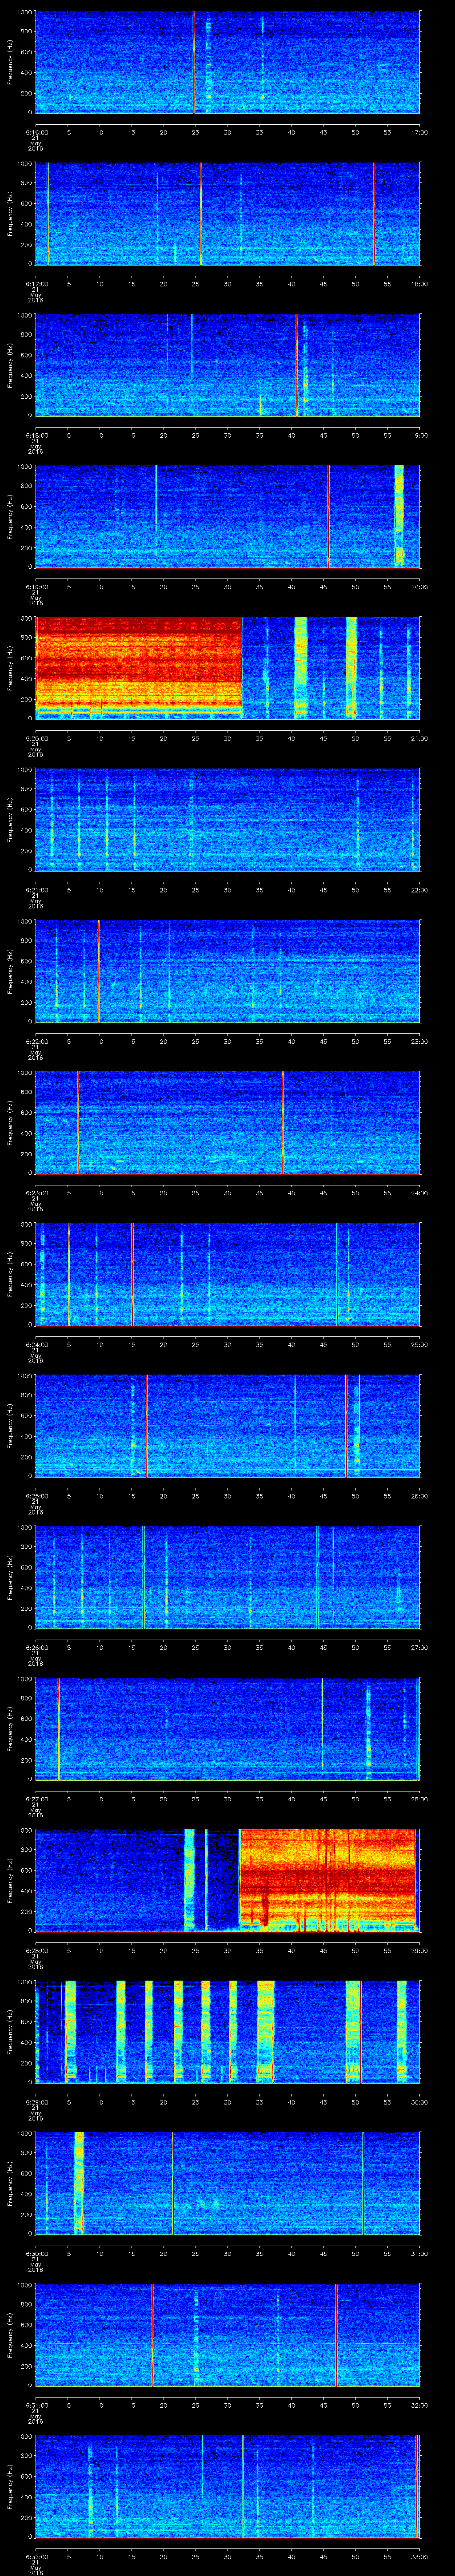Click the 29:00 end time label
The image size is (455, 2576).
click(419, 1950)
